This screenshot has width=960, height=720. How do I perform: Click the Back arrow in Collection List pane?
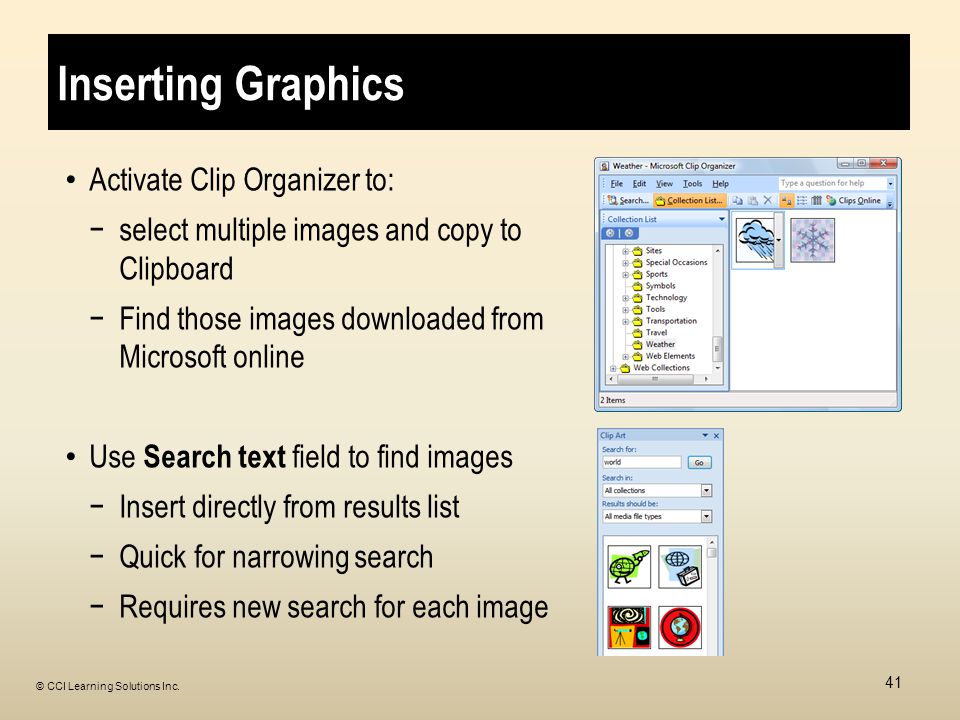[610, 233]
